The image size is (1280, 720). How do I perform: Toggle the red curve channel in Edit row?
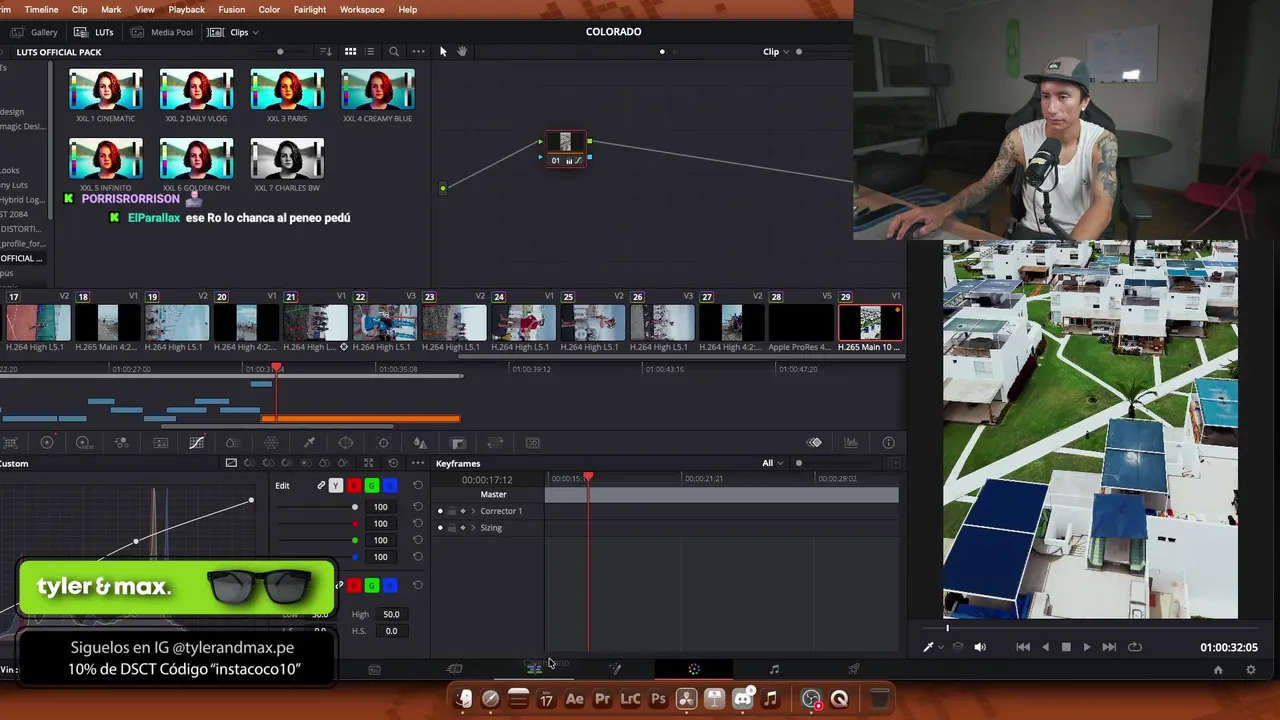[353, 485]
